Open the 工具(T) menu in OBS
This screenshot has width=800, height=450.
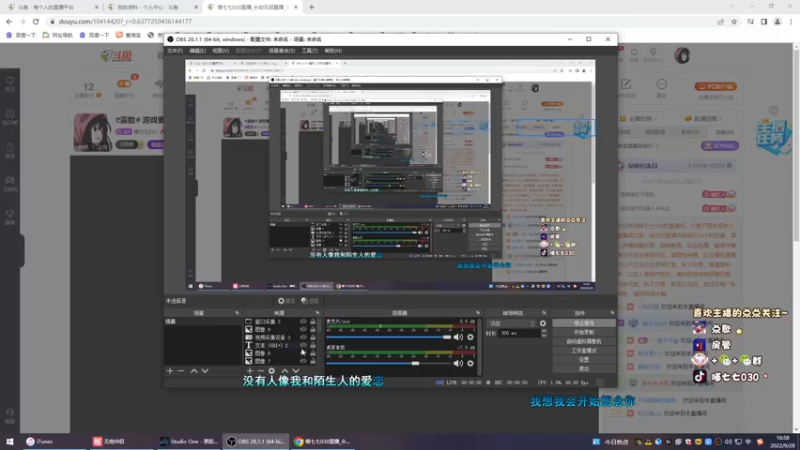tap(310, 51)
